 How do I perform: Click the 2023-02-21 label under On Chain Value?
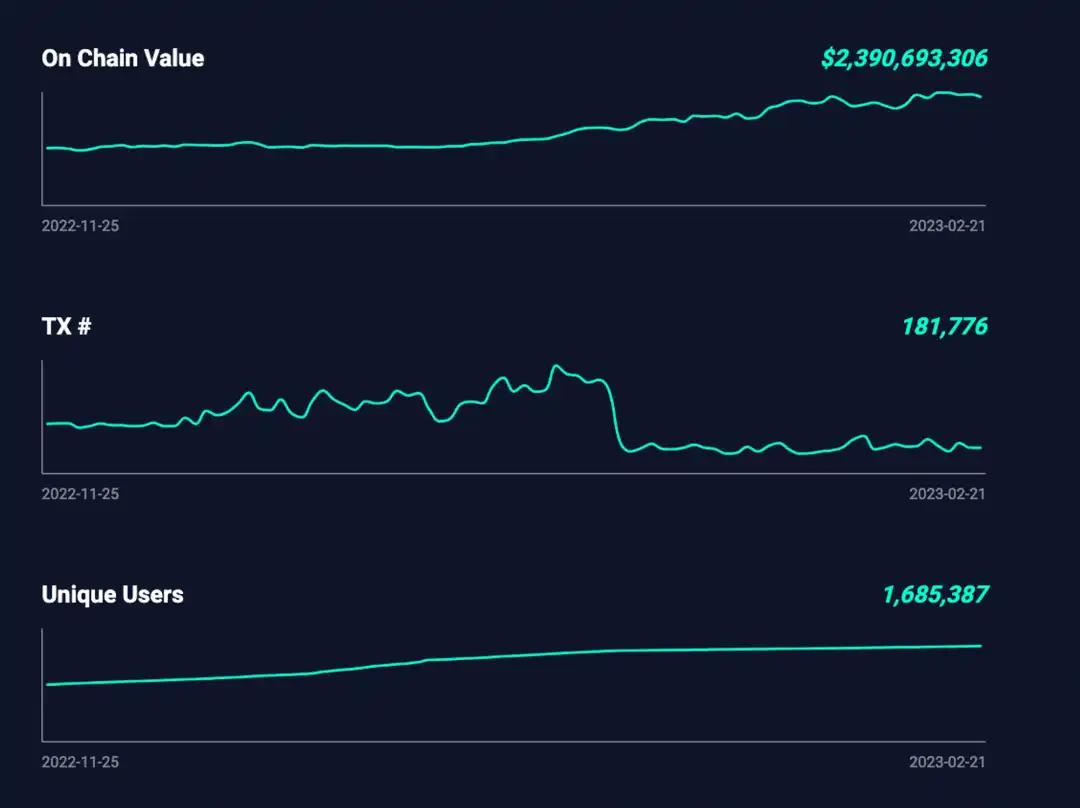[x=946, y=226]
